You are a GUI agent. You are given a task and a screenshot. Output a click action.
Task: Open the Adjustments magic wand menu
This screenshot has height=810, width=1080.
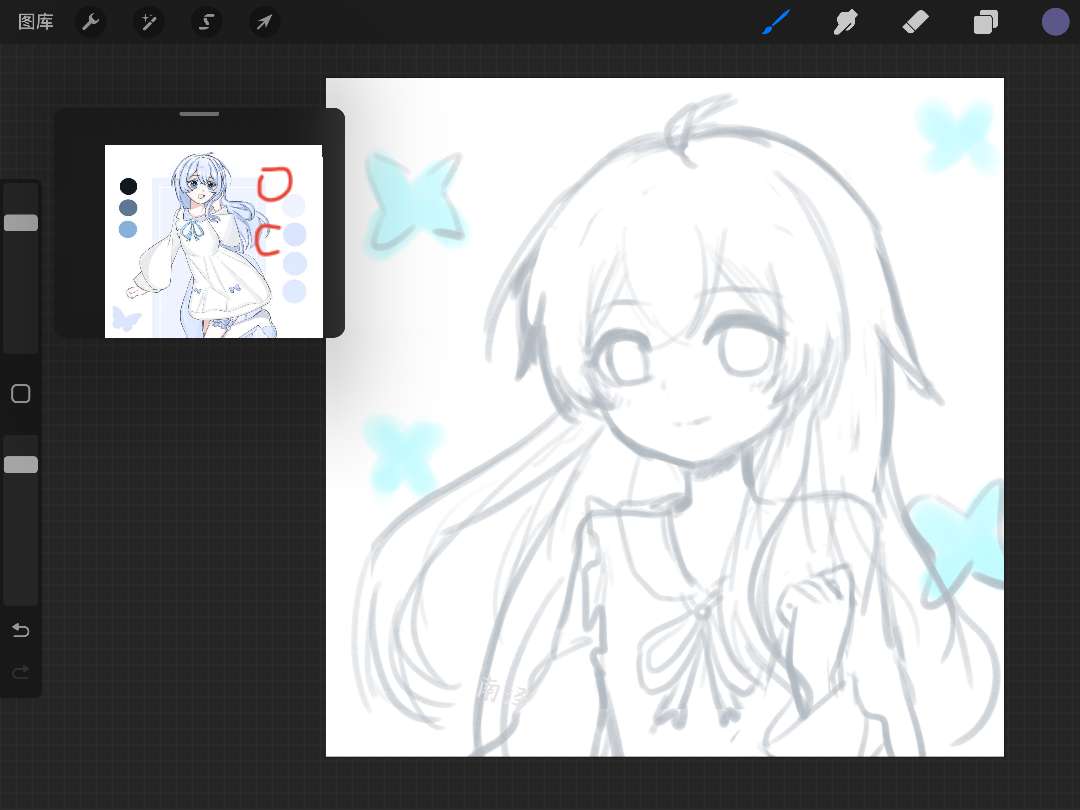click(149, 22)
